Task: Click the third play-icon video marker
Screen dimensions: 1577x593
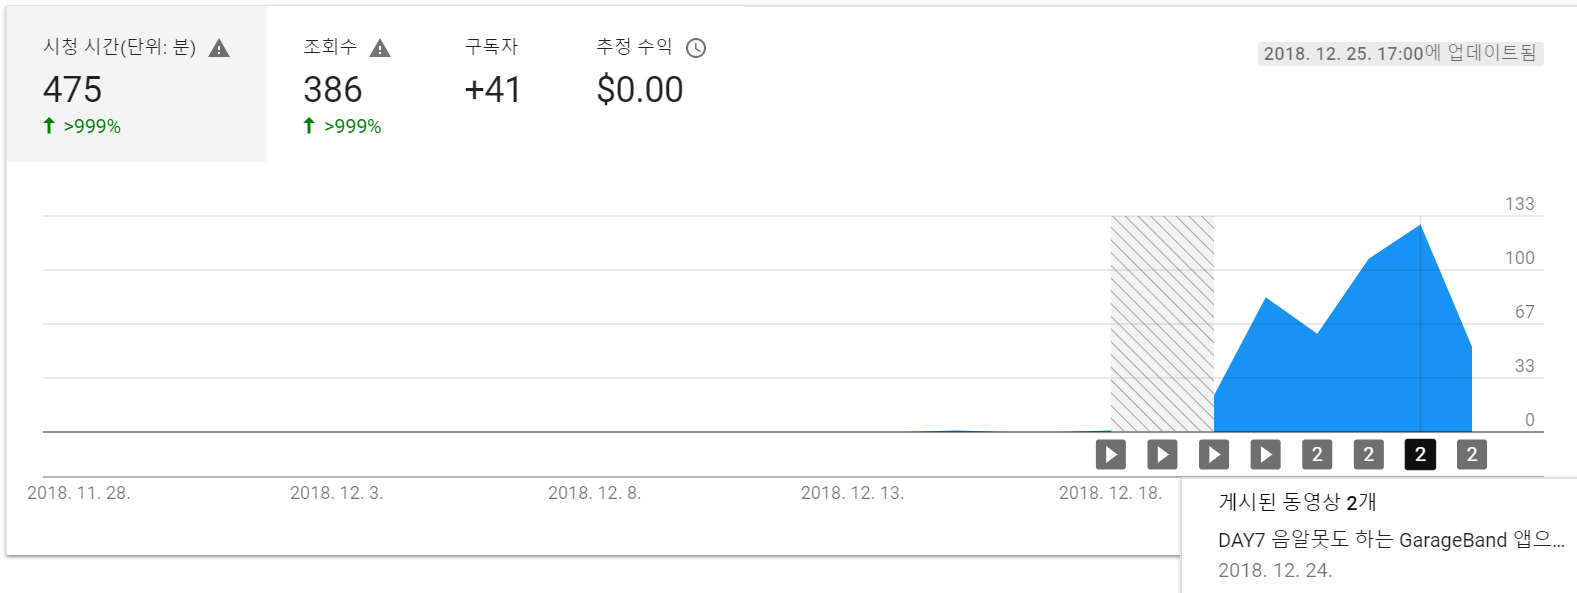Action: [1214, 455]
